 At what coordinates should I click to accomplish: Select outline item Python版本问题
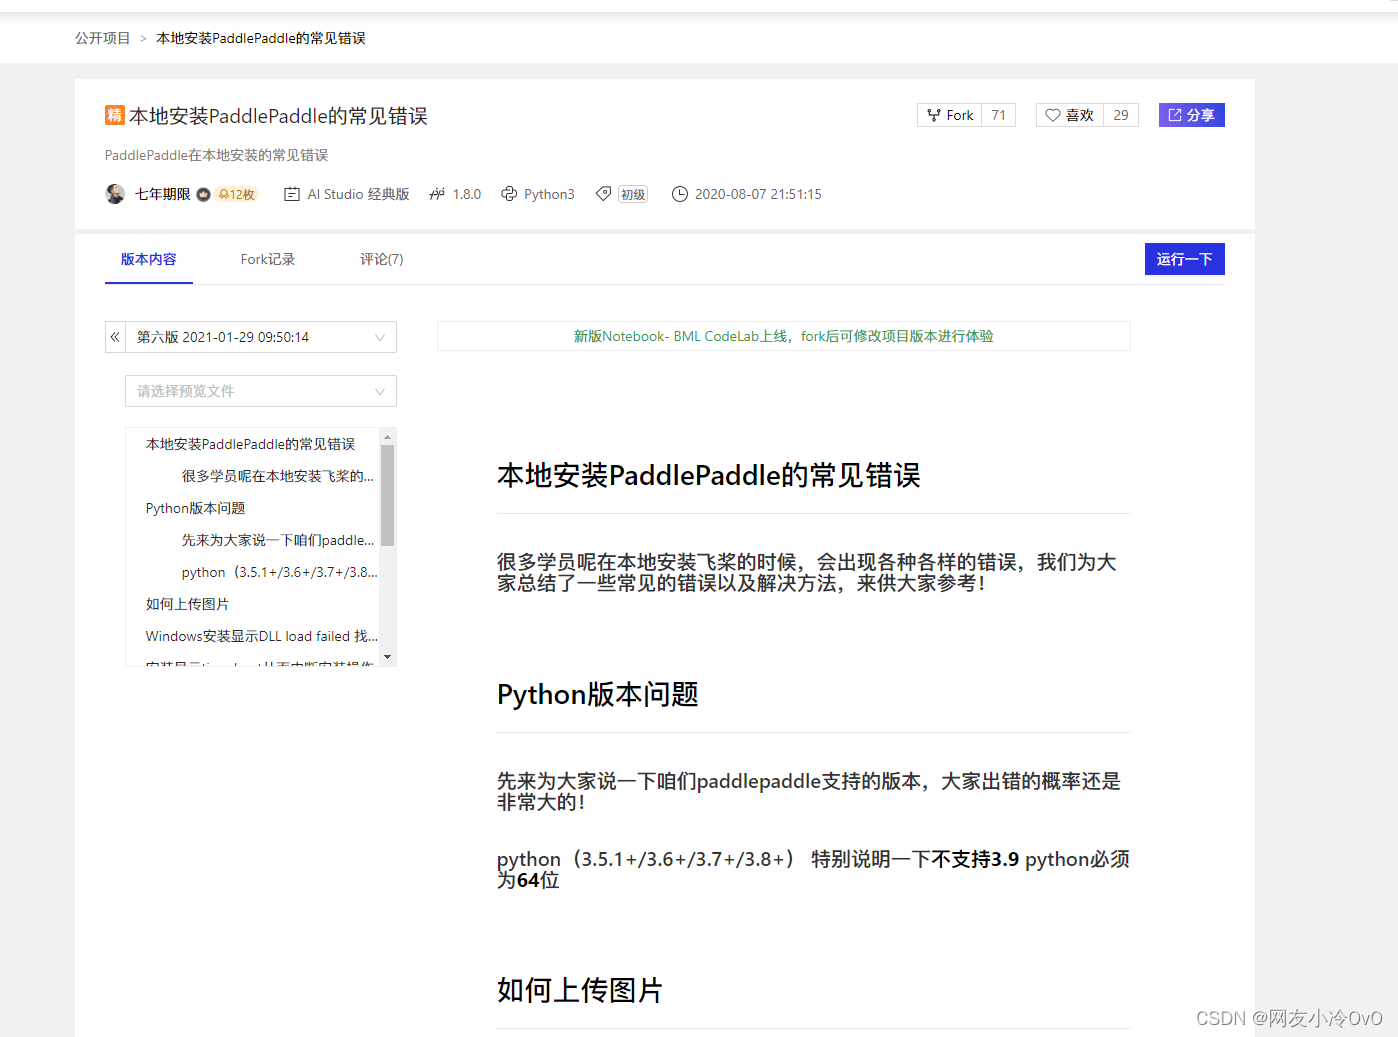(x=196, y=508)
